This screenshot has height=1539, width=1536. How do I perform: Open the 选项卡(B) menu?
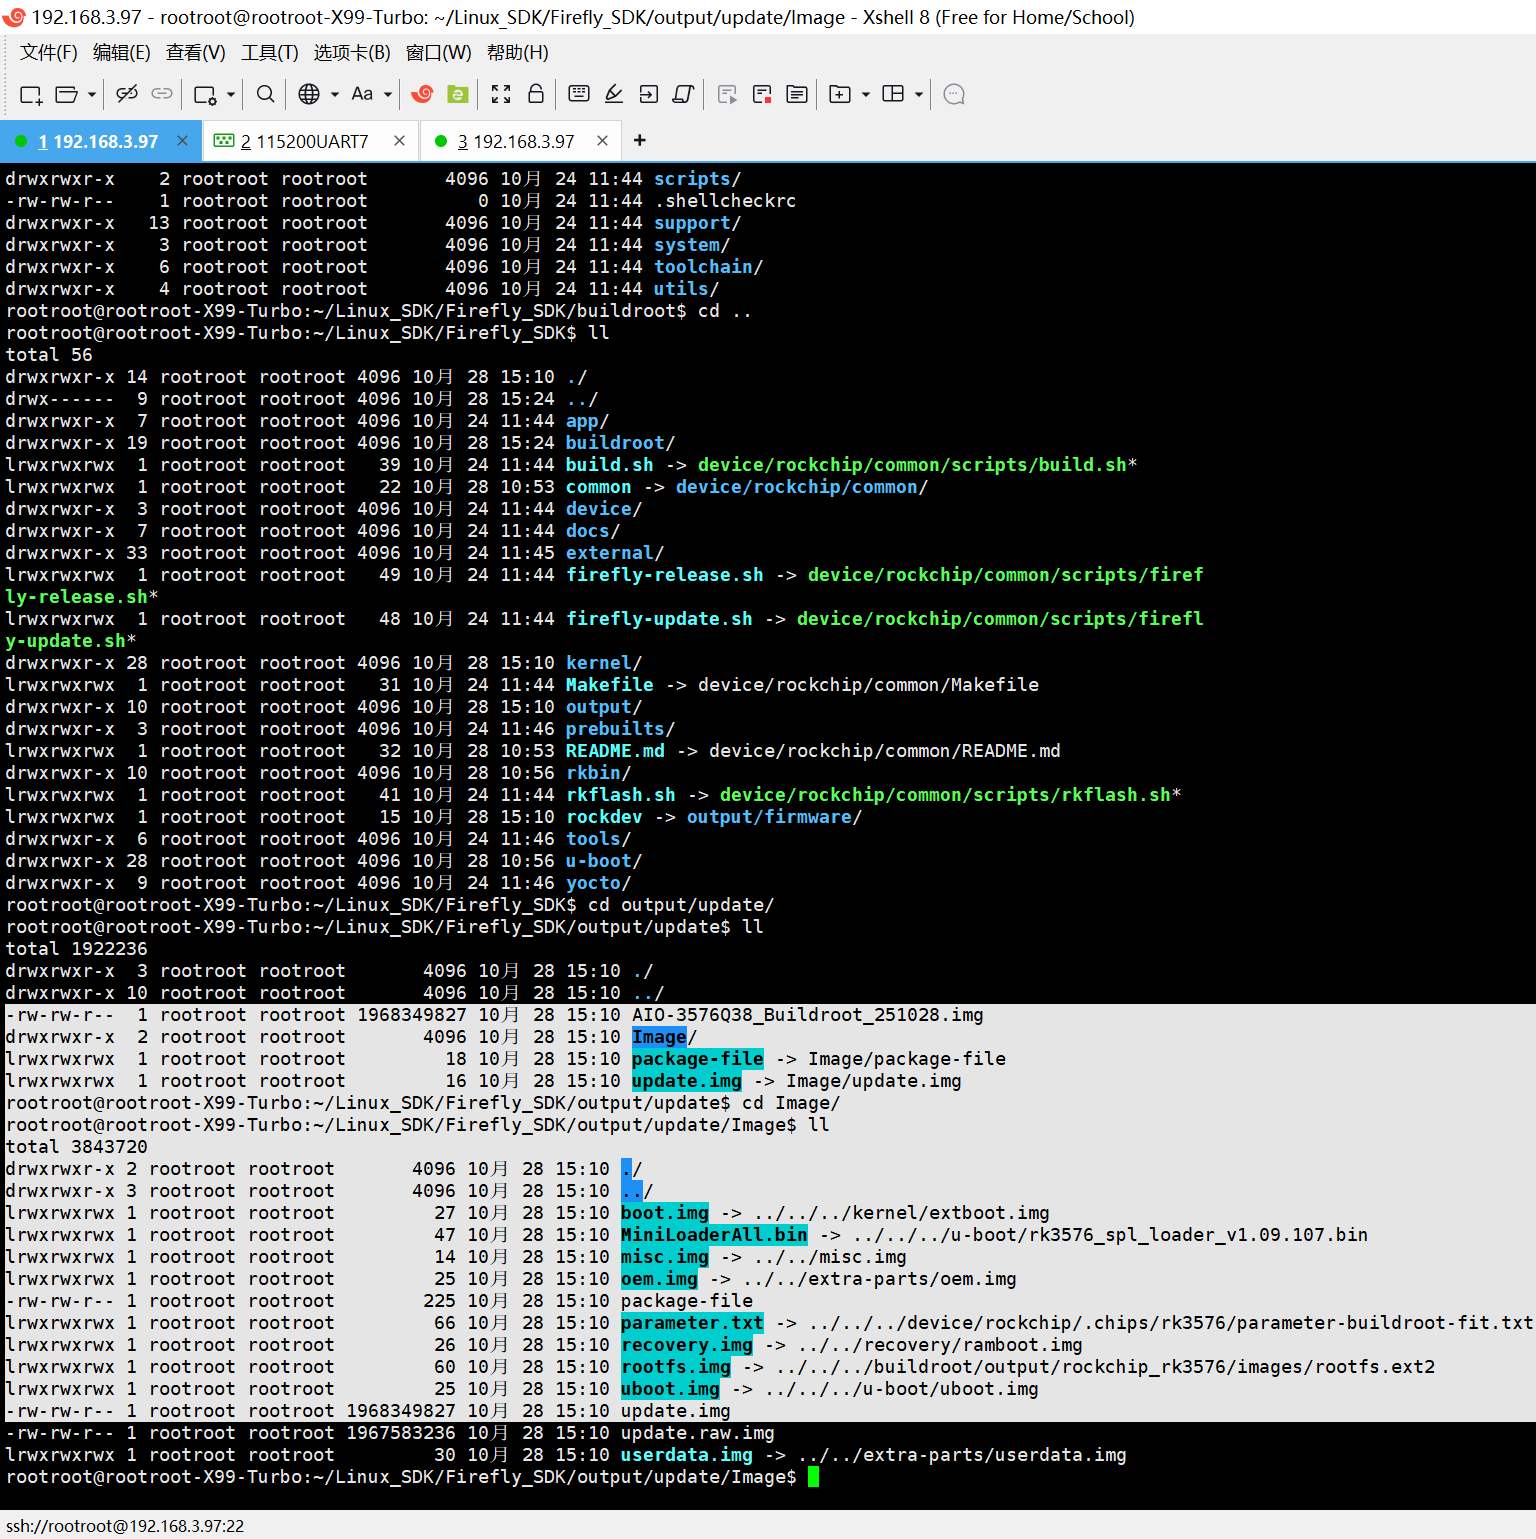(352, 53)
